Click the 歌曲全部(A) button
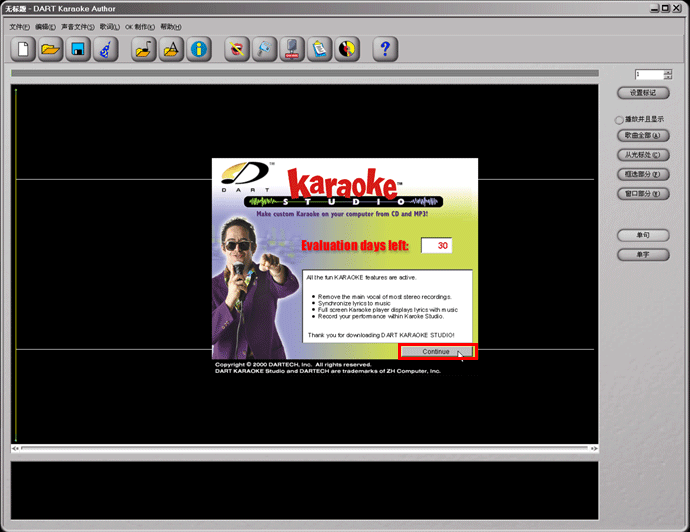690x532 pixels. point(643,136)
